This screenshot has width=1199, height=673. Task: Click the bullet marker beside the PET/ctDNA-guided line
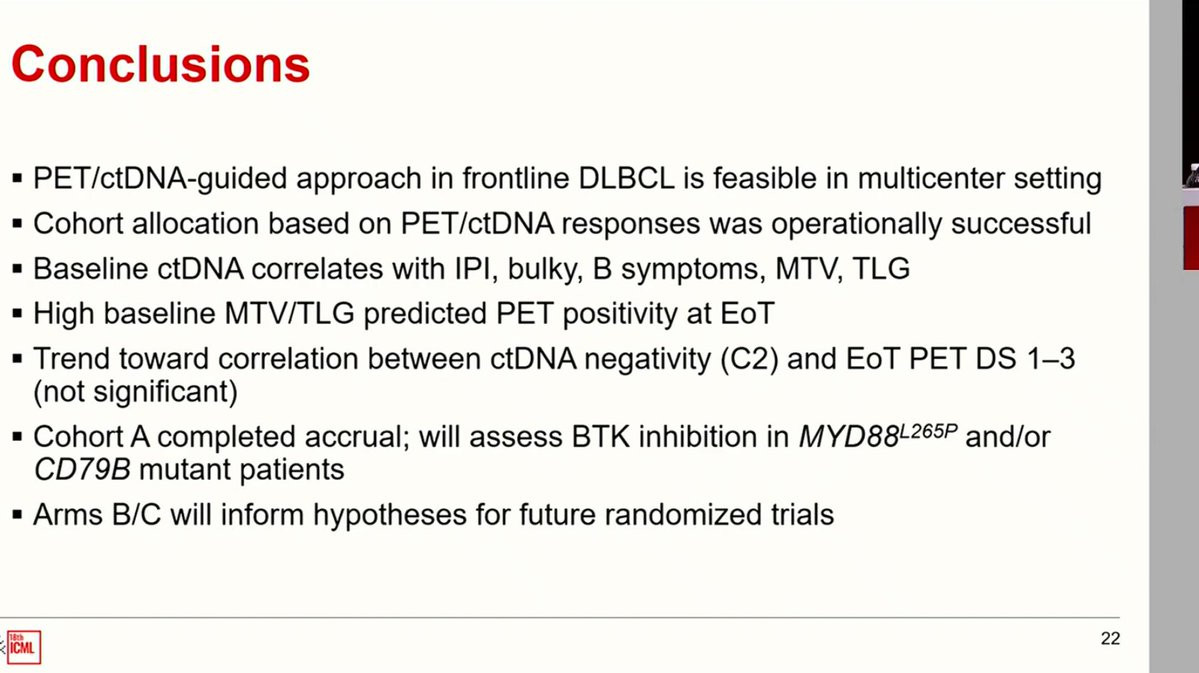[x=17, y=179]
